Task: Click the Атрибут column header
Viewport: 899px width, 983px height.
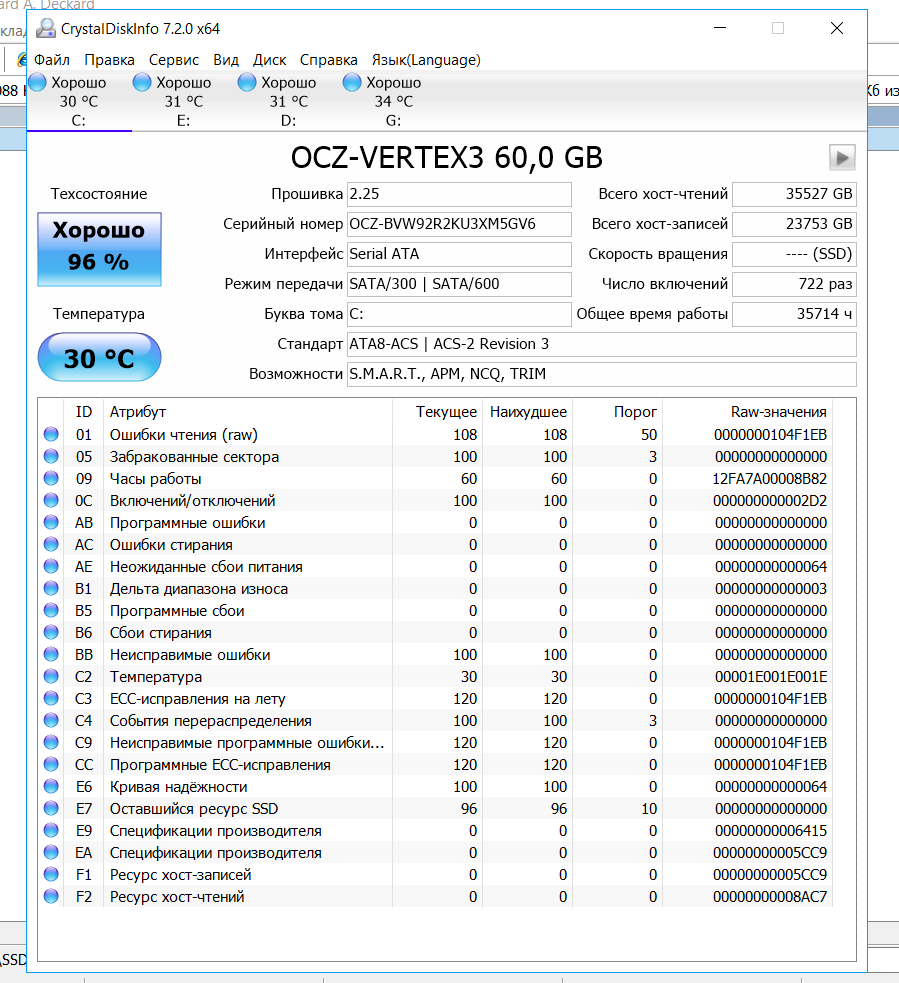Action: [x=248, y=412]
